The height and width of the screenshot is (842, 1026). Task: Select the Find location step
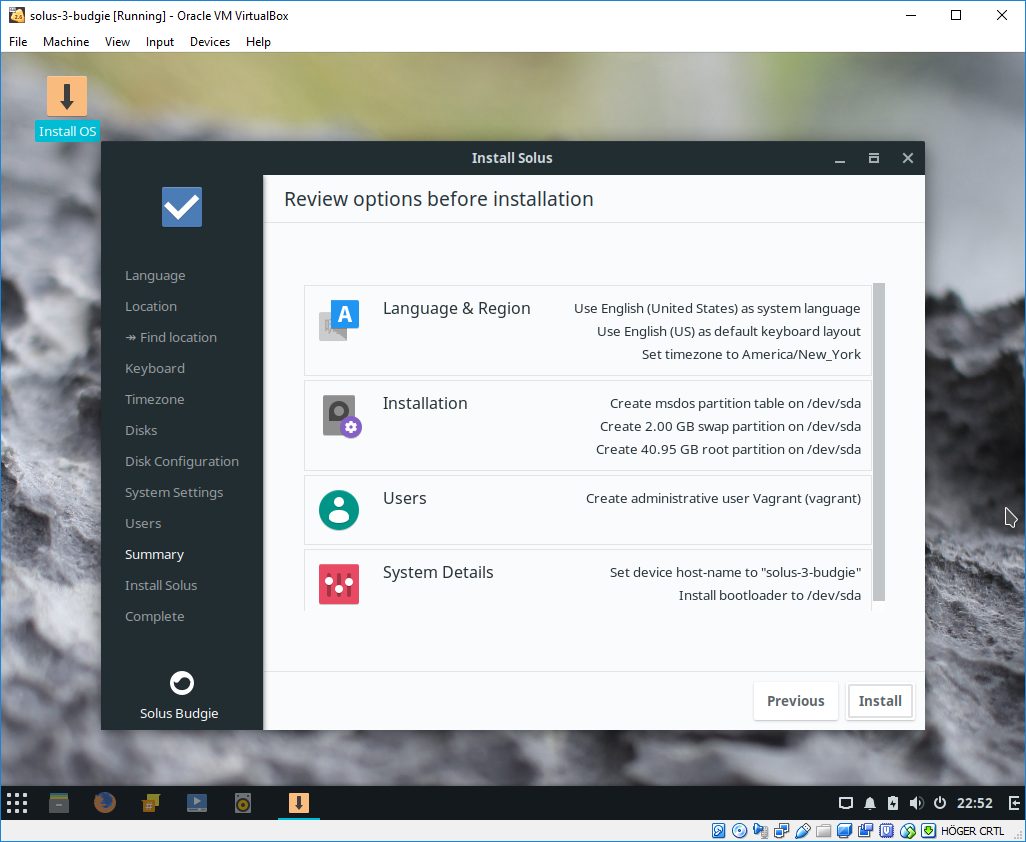tap(171, 338)
